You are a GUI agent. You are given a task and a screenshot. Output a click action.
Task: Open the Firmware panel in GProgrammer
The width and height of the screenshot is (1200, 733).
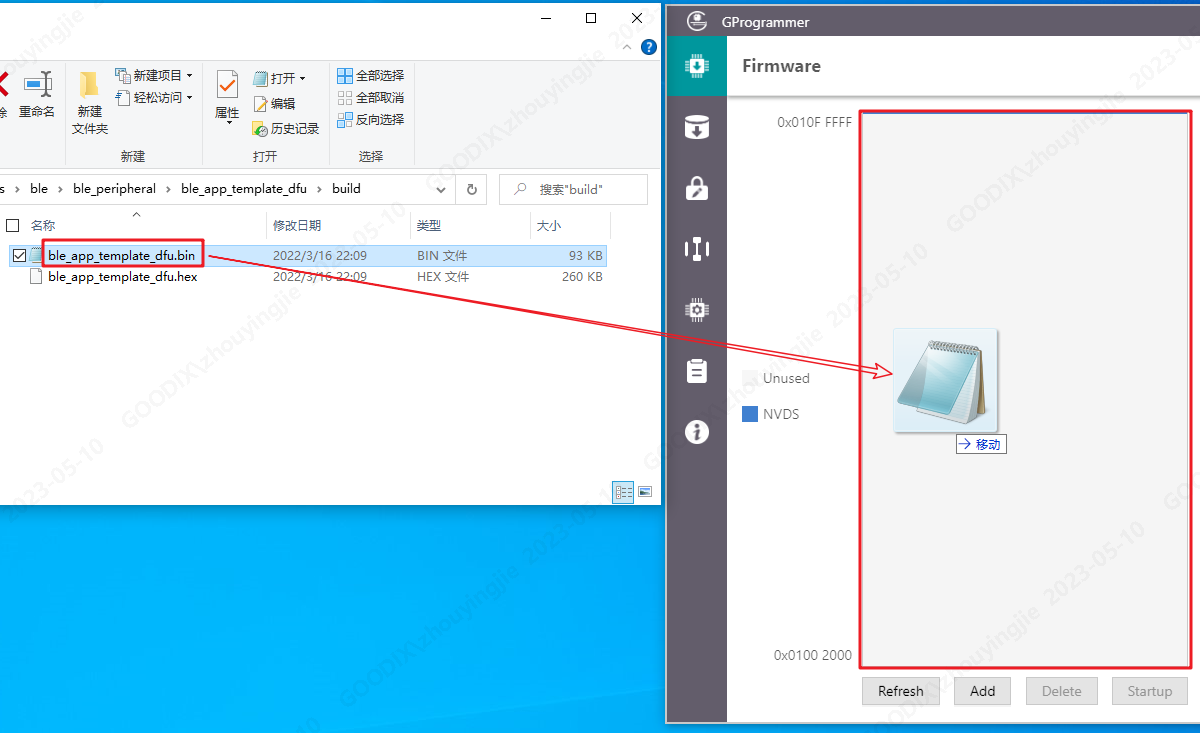(697, 66)
